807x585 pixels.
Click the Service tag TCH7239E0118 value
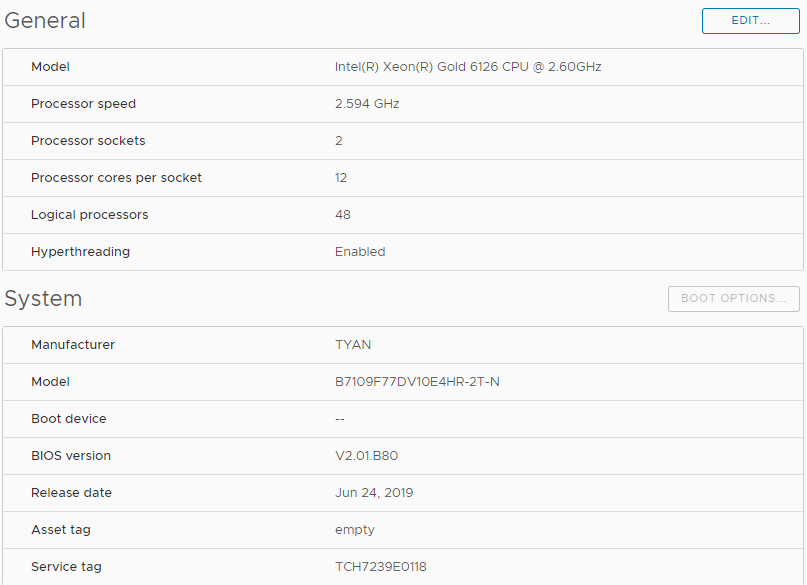tap(381, 567)
